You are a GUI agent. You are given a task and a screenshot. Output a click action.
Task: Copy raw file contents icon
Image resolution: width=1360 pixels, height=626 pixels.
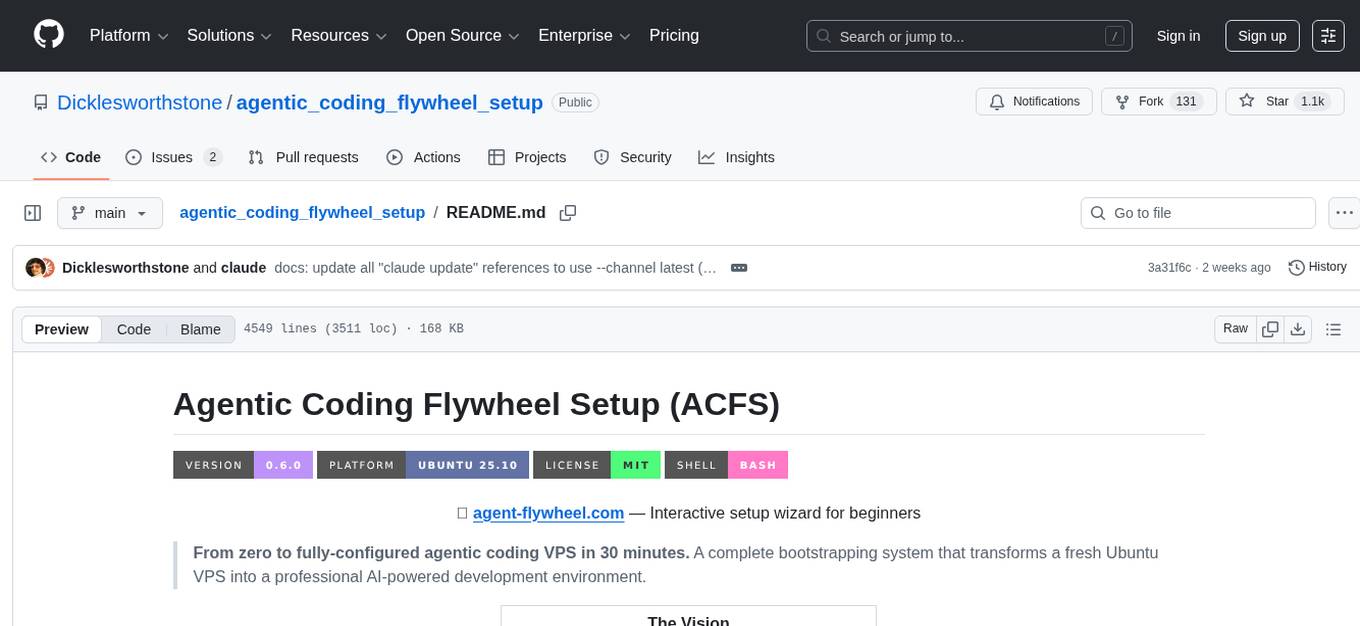pos(1270,328)
